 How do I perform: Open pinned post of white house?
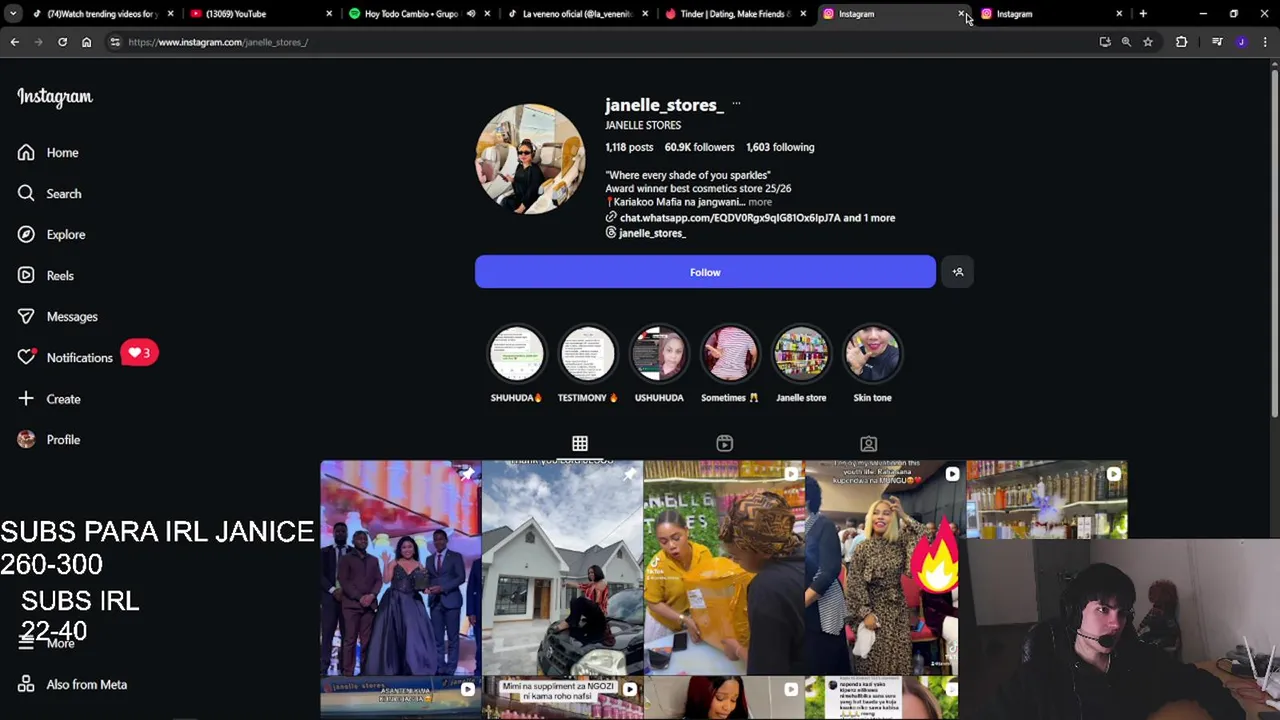[562, 568]
